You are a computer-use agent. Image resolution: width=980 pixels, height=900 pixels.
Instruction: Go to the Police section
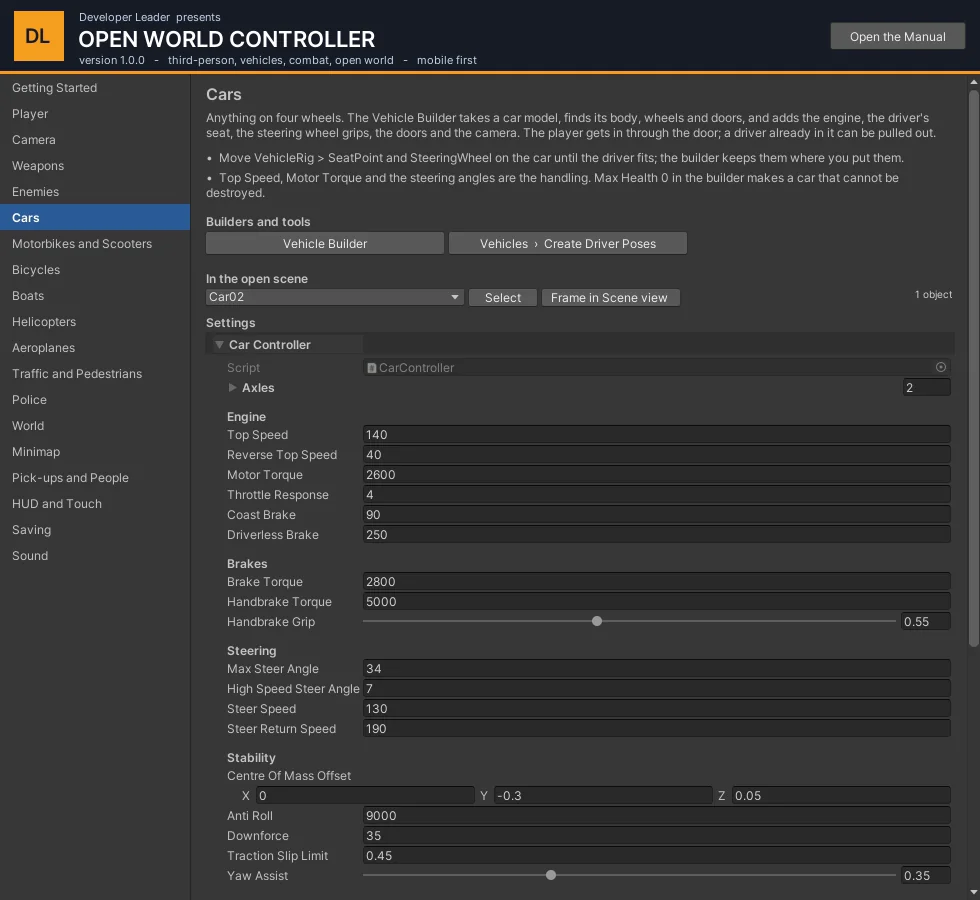95,400
